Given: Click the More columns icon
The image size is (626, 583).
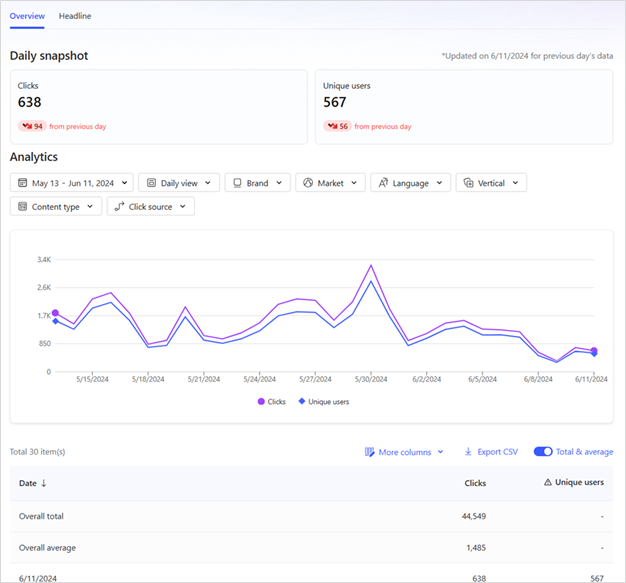Looking at the screenshot, I should point(370,452).
